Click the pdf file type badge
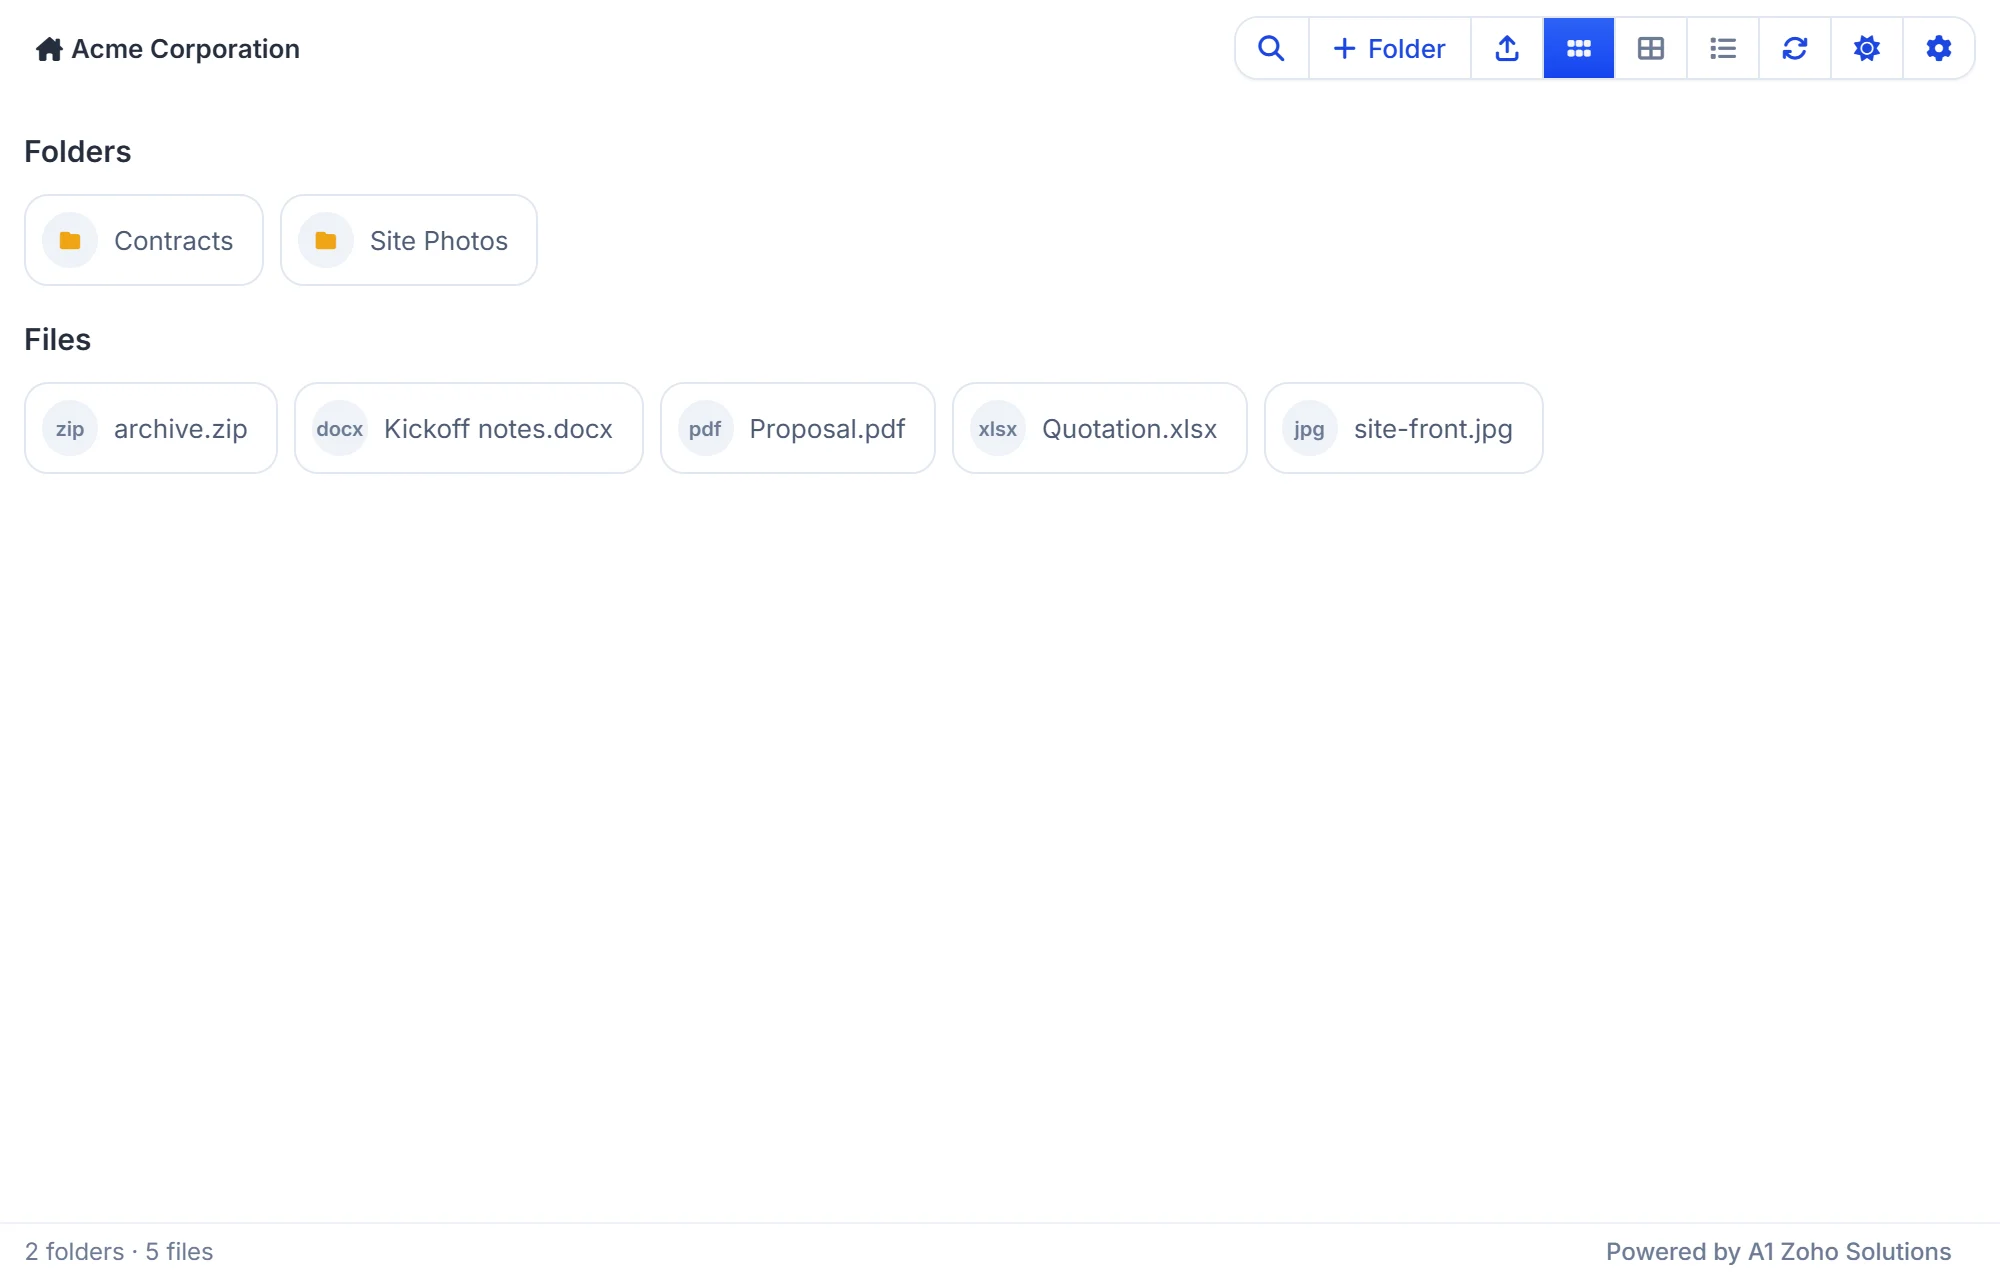Viewport: 2000px width, 1280px height. 705,428
